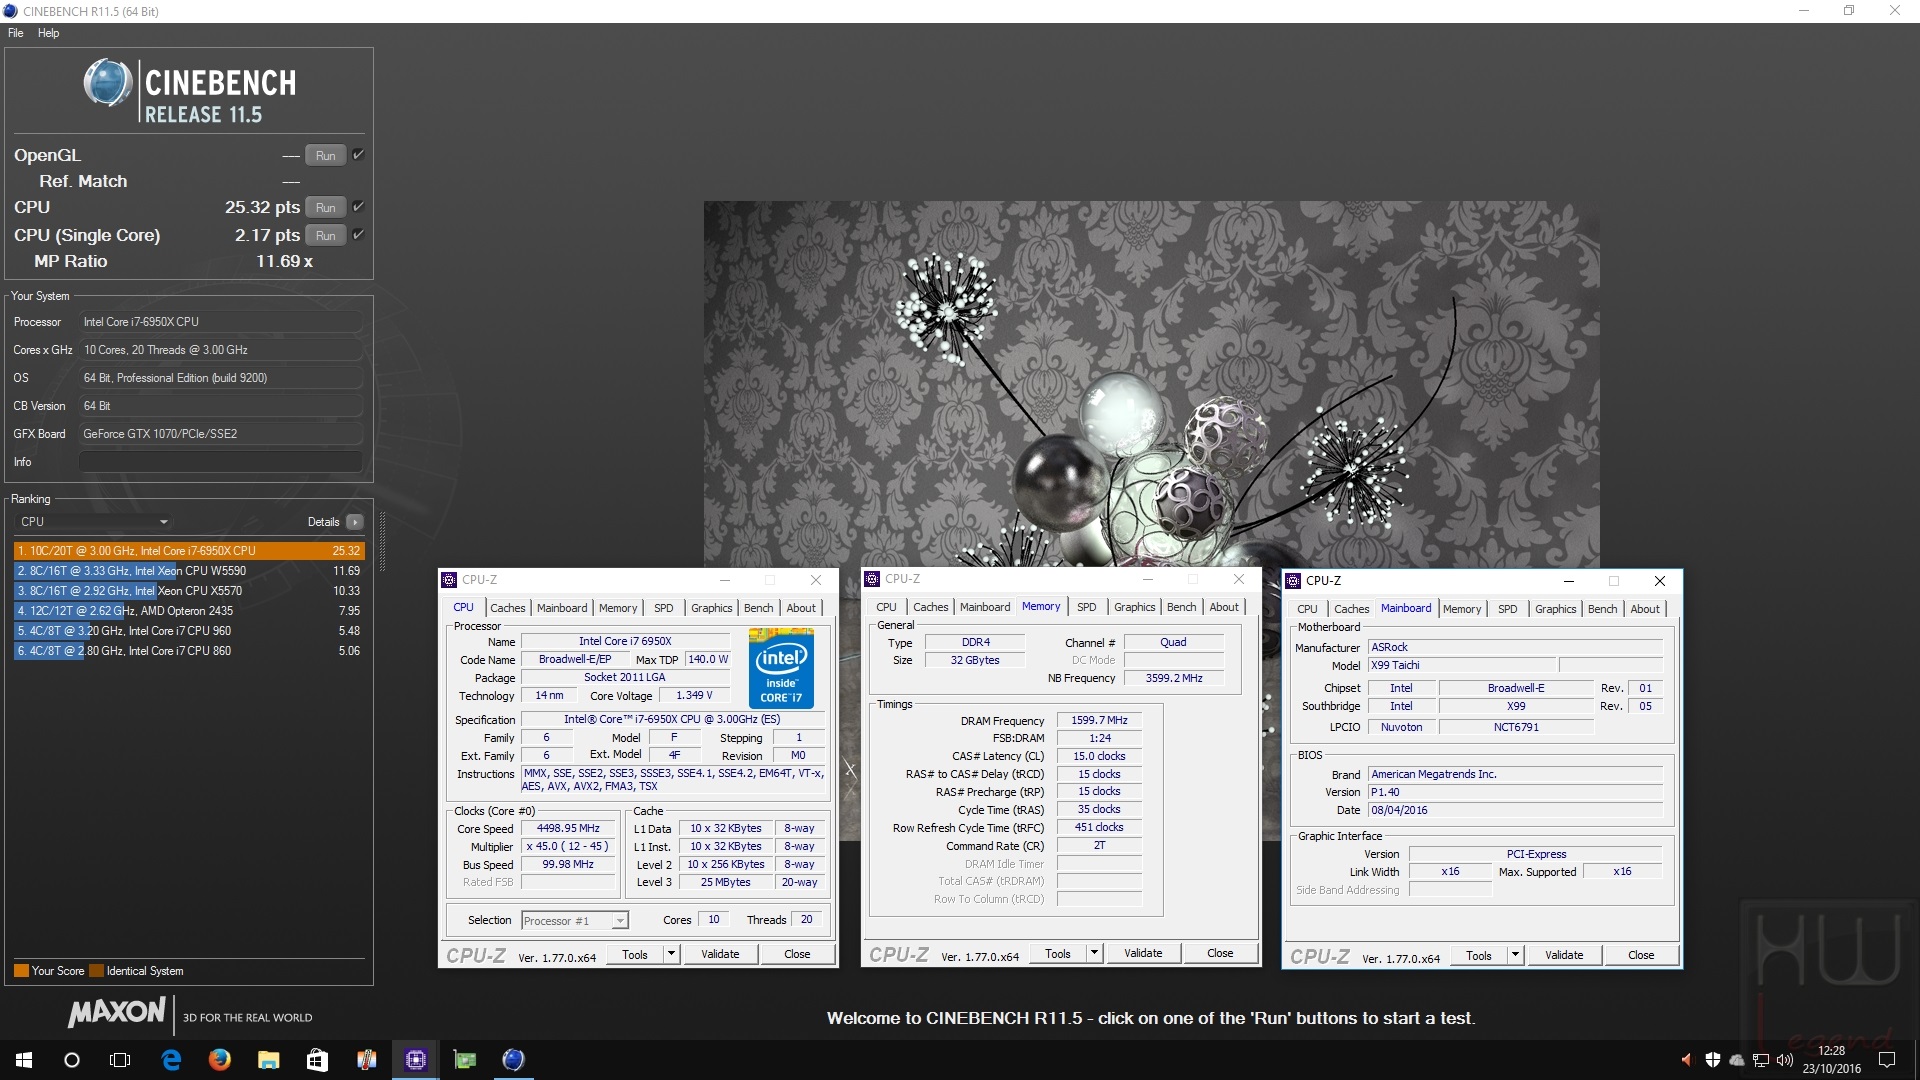Click the Cinebench title bar app icon
Screen dimensions: 1920x1080
10,11
